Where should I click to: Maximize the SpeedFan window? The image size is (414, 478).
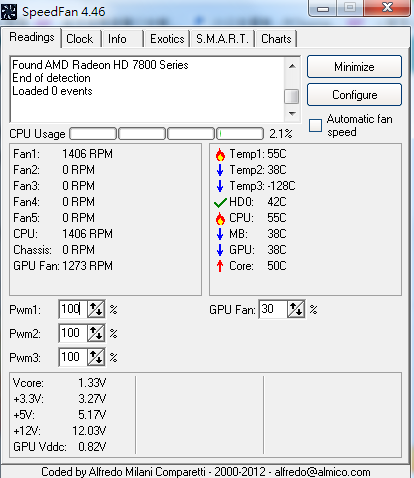click(x=350, y=7)
